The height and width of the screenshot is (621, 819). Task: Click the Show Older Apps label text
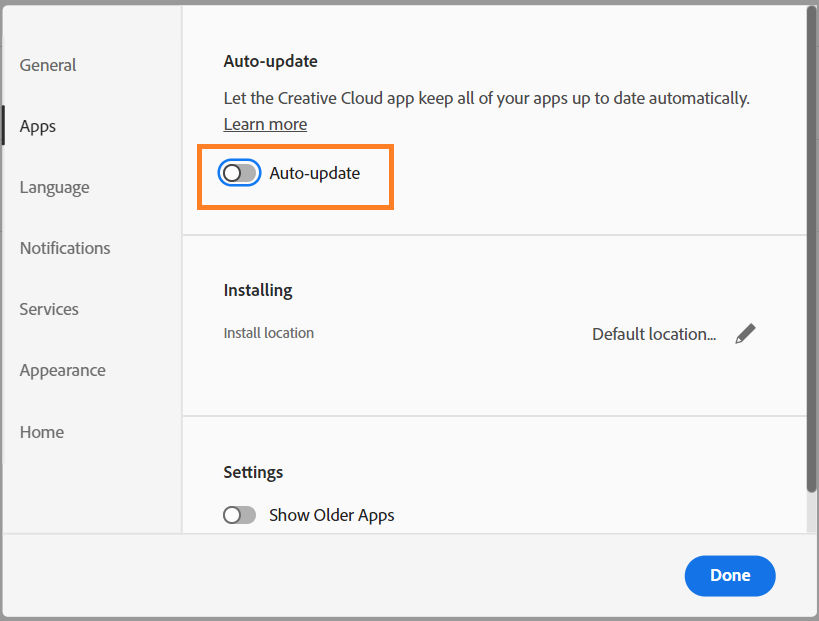[x=331, y=515]
